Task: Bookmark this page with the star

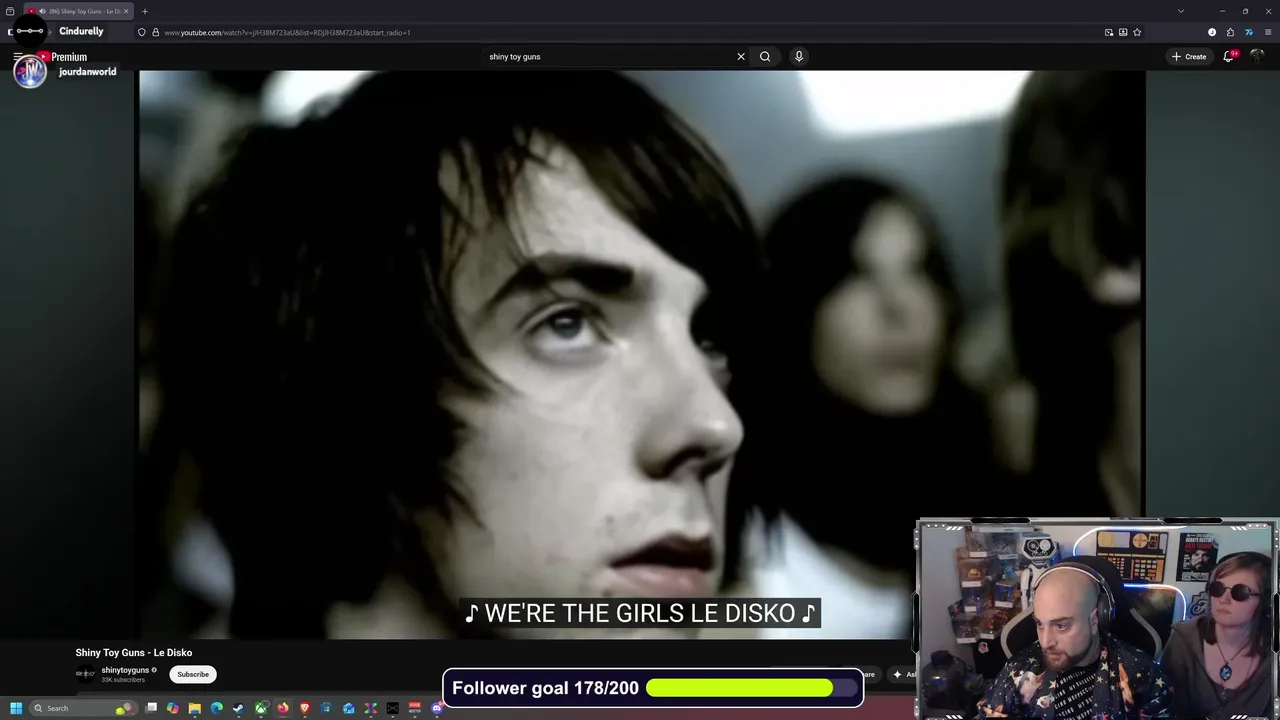Action: 1137,32
